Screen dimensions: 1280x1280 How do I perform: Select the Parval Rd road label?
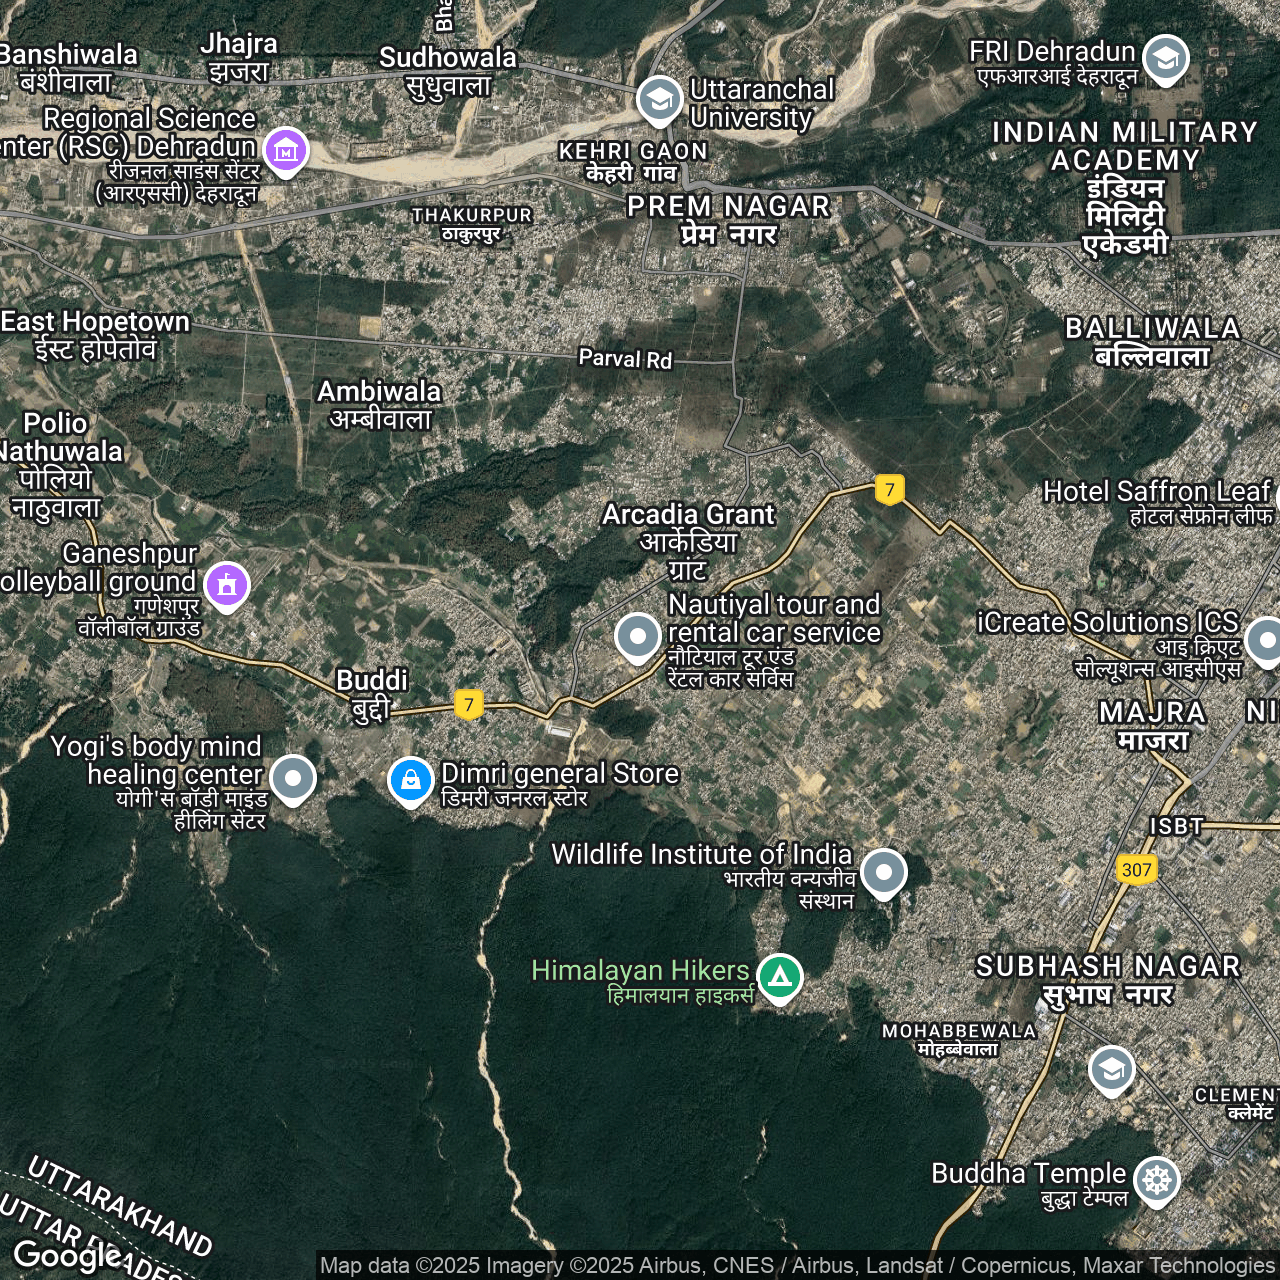coord(625,359)
